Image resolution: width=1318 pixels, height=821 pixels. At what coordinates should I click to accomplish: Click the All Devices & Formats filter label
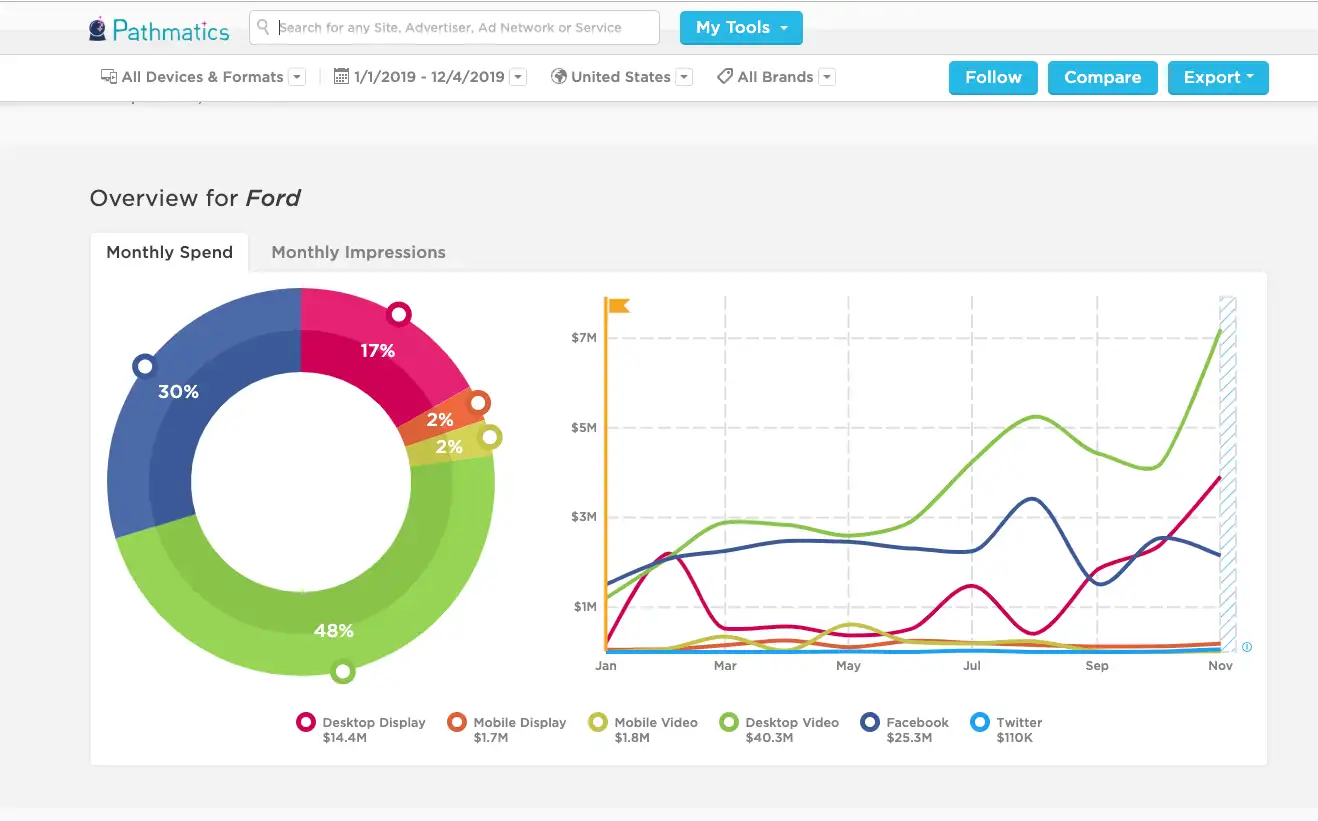[x=203, y=77]
